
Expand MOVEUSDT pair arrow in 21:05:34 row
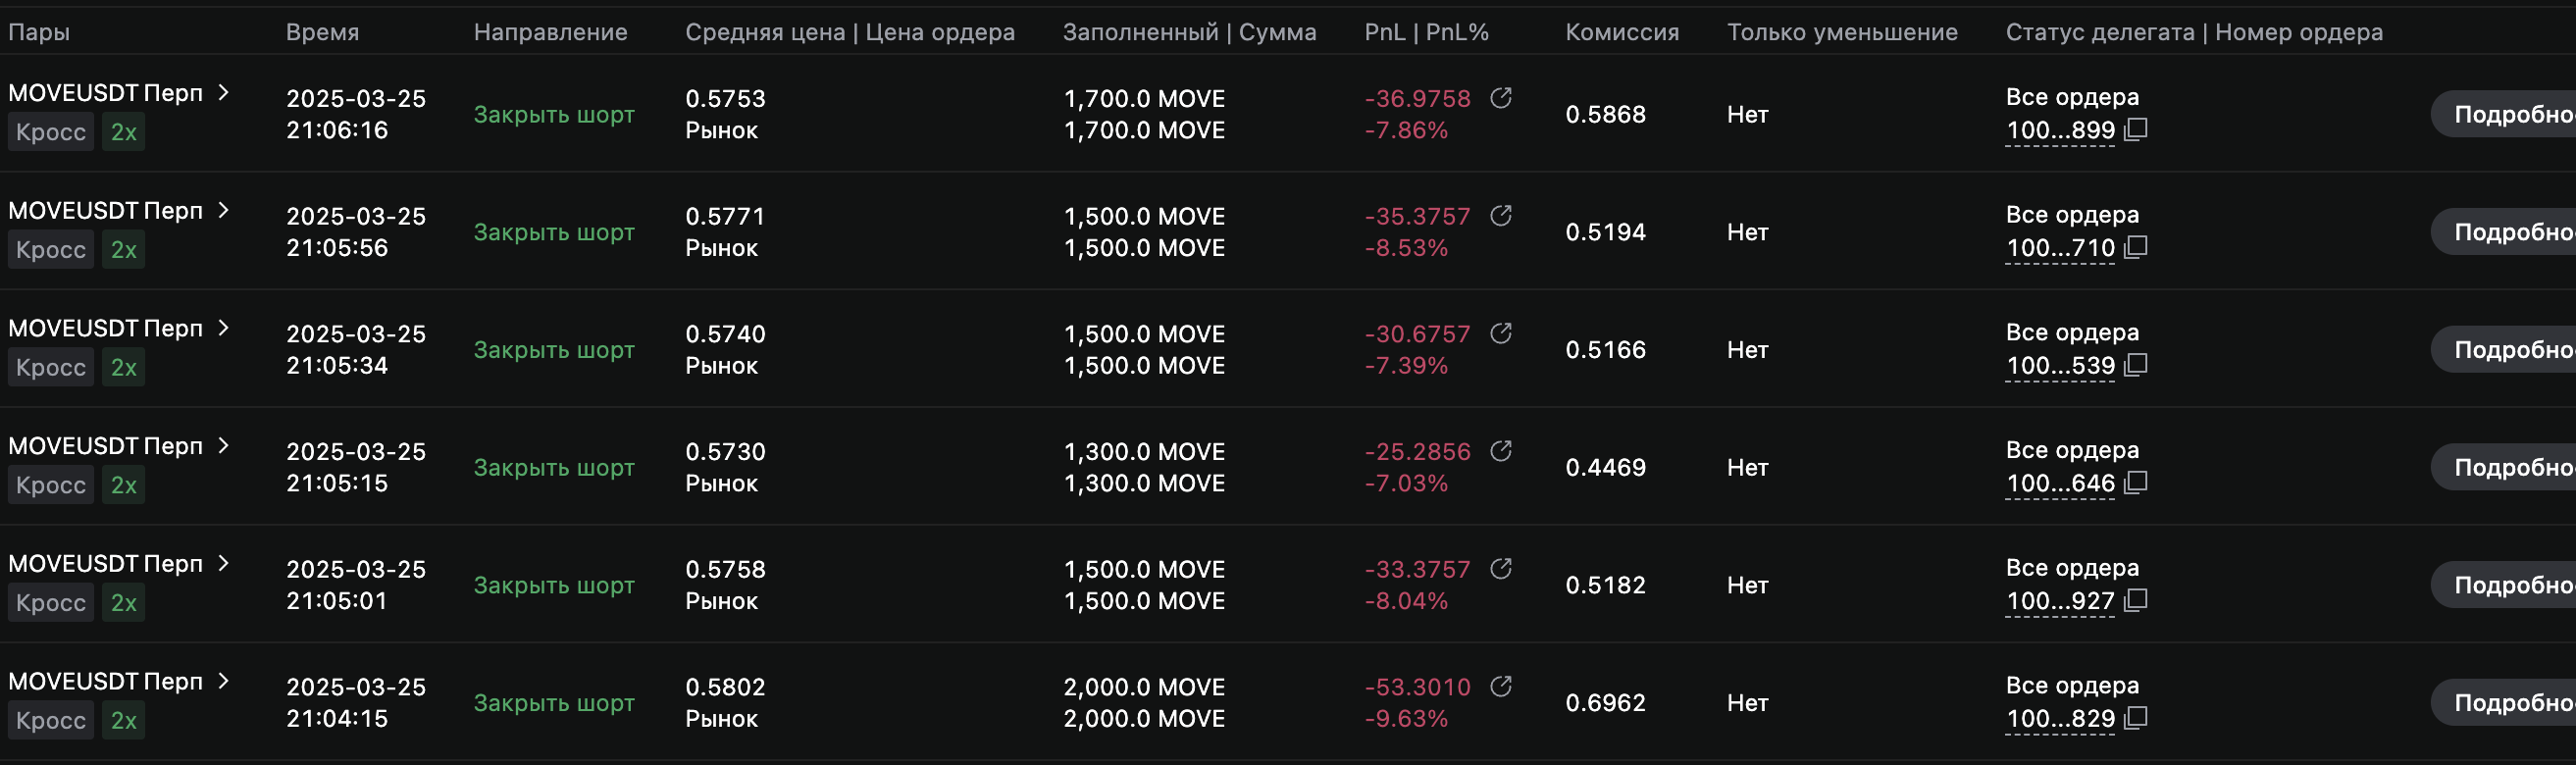coord(224,328)
